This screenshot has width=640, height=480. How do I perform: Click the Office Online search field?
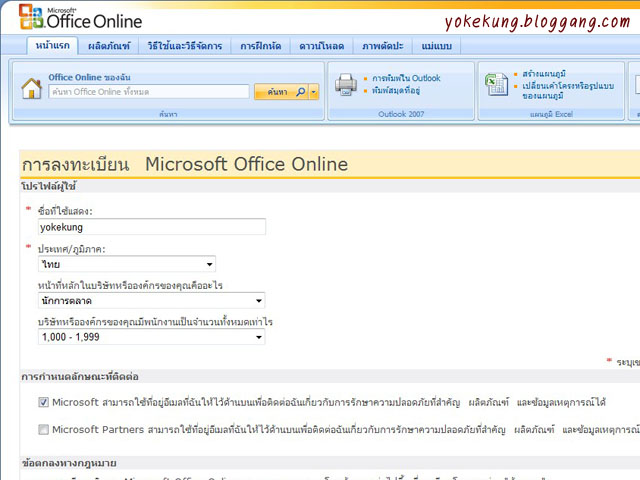click(149, 92)
